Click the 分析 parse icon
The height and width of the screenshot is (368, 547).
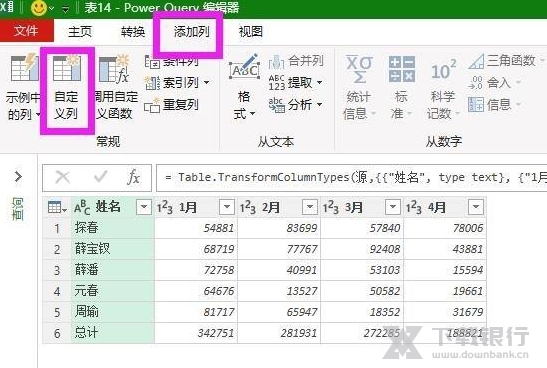tap(276, 105)
